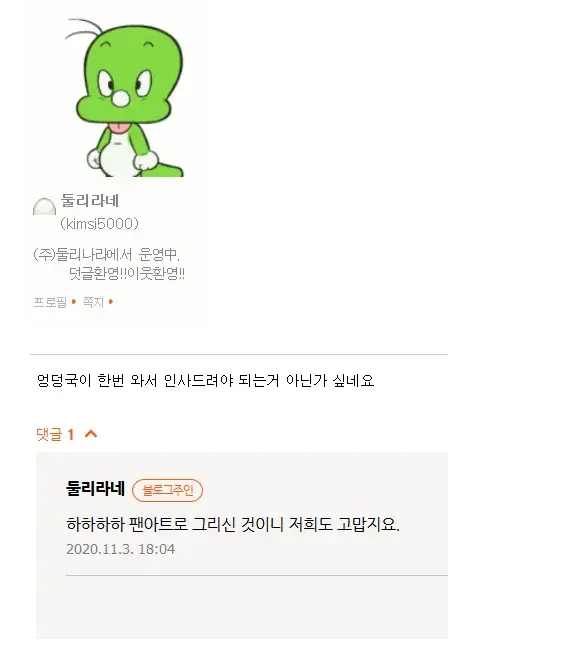Click the comment timestamp 2020.11.3. 18:04

point(120,549)
